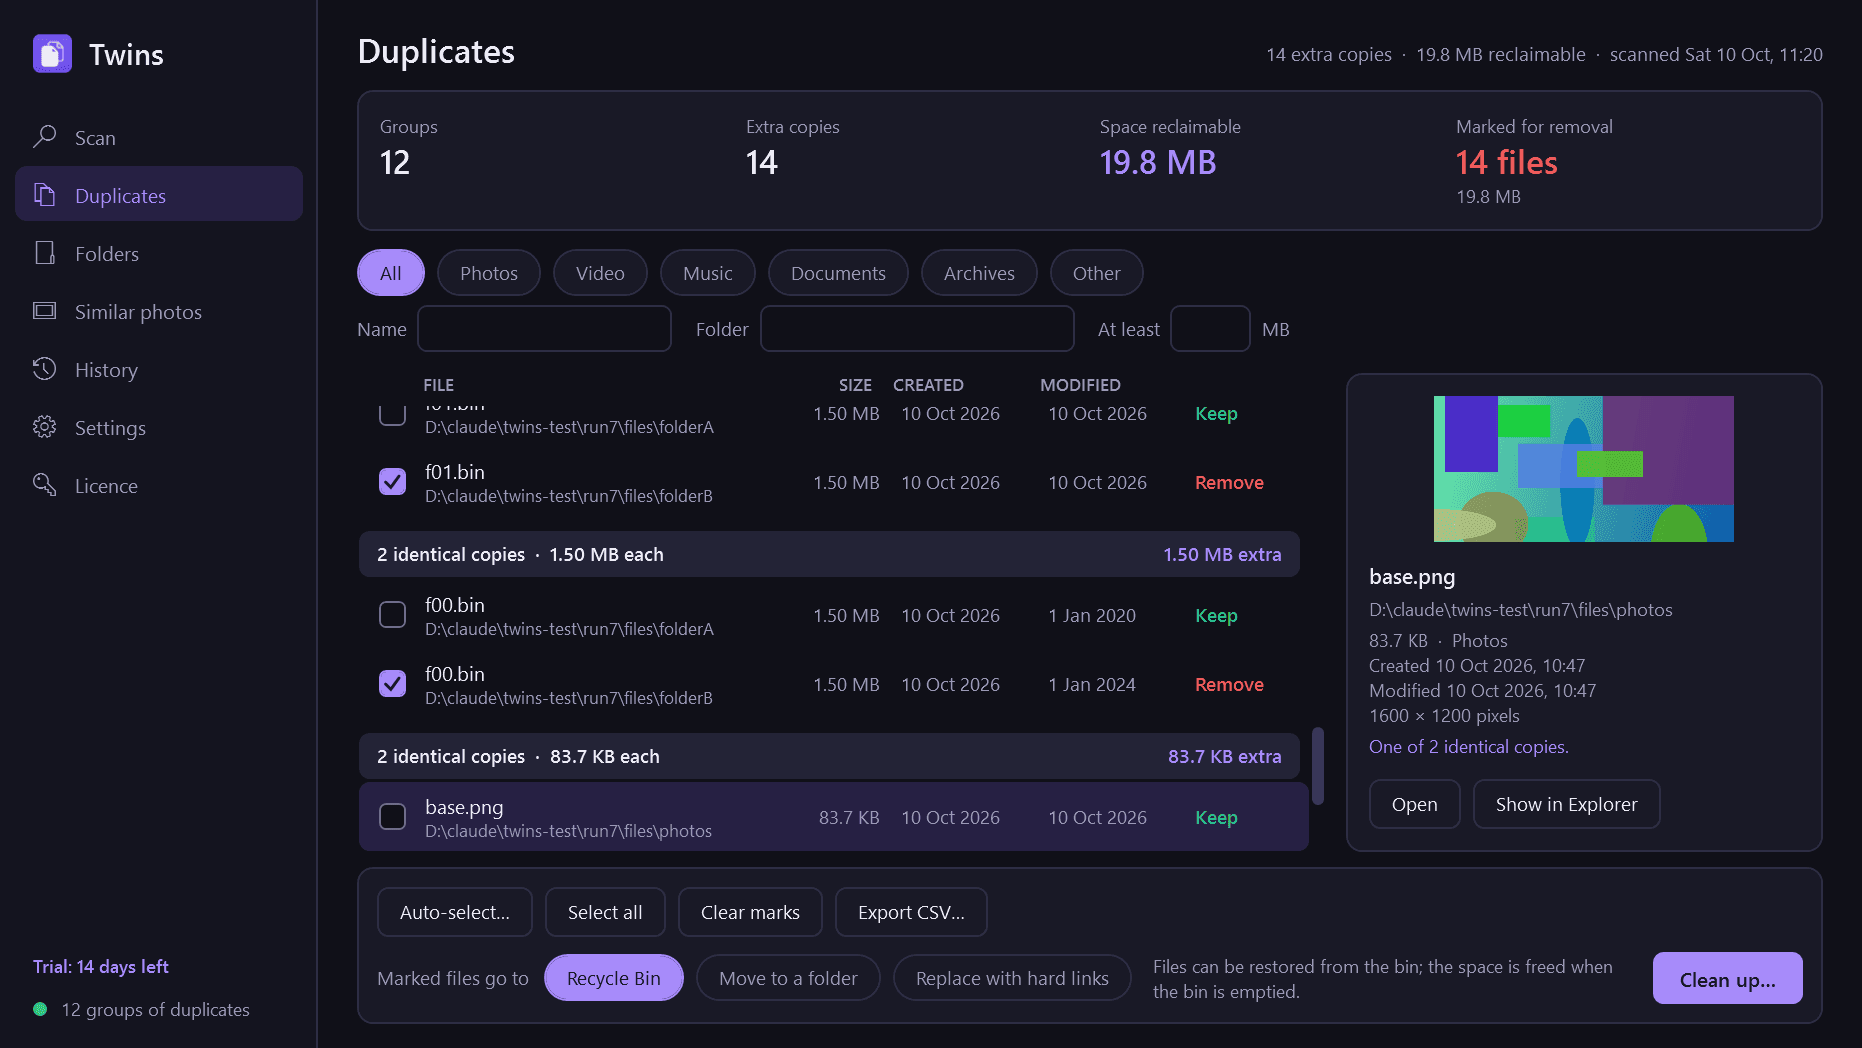Click the Select all button
This screenshot has height=1048, width=1862.
point(605,912)
